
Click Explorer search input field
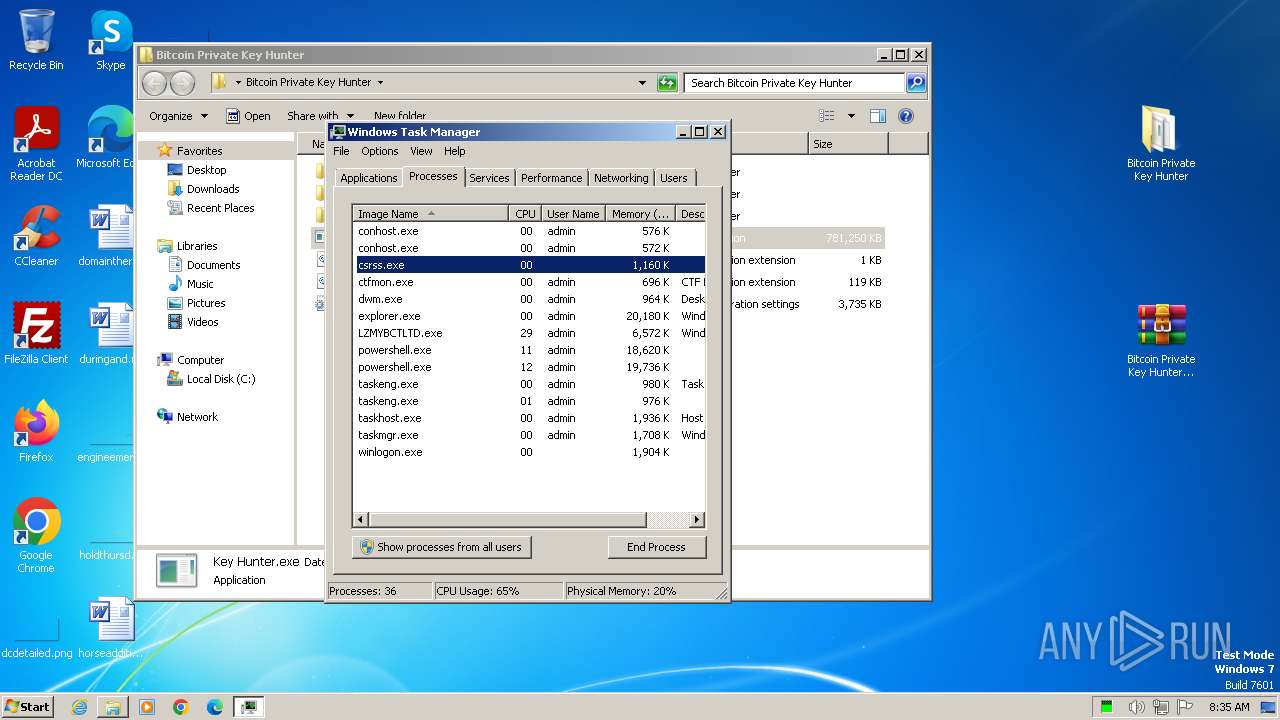click(794, 83)
